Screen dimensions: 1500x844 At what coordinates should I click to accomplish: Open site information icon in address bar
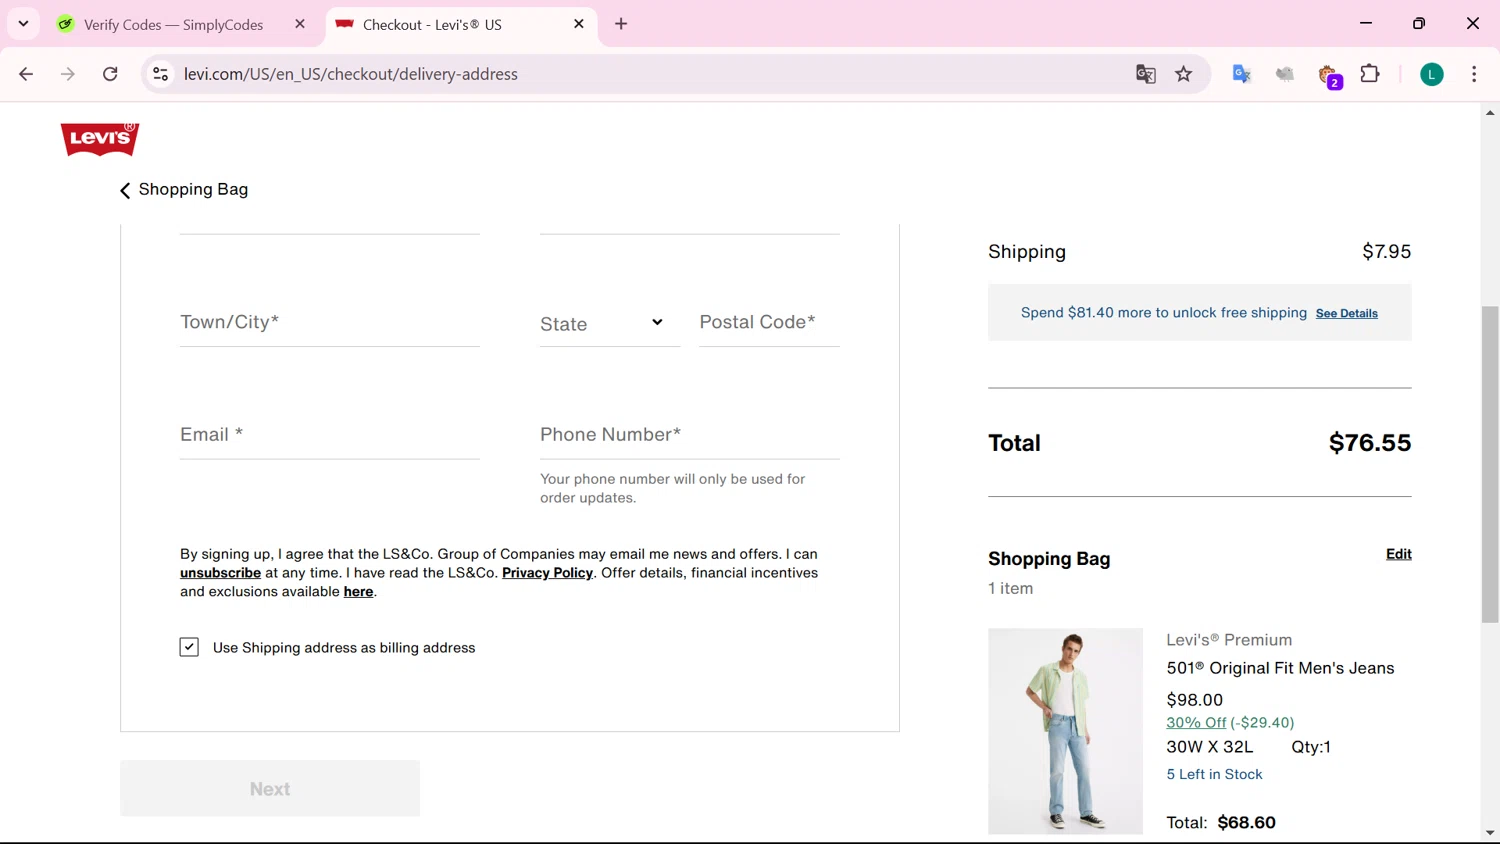pos(160,74)
